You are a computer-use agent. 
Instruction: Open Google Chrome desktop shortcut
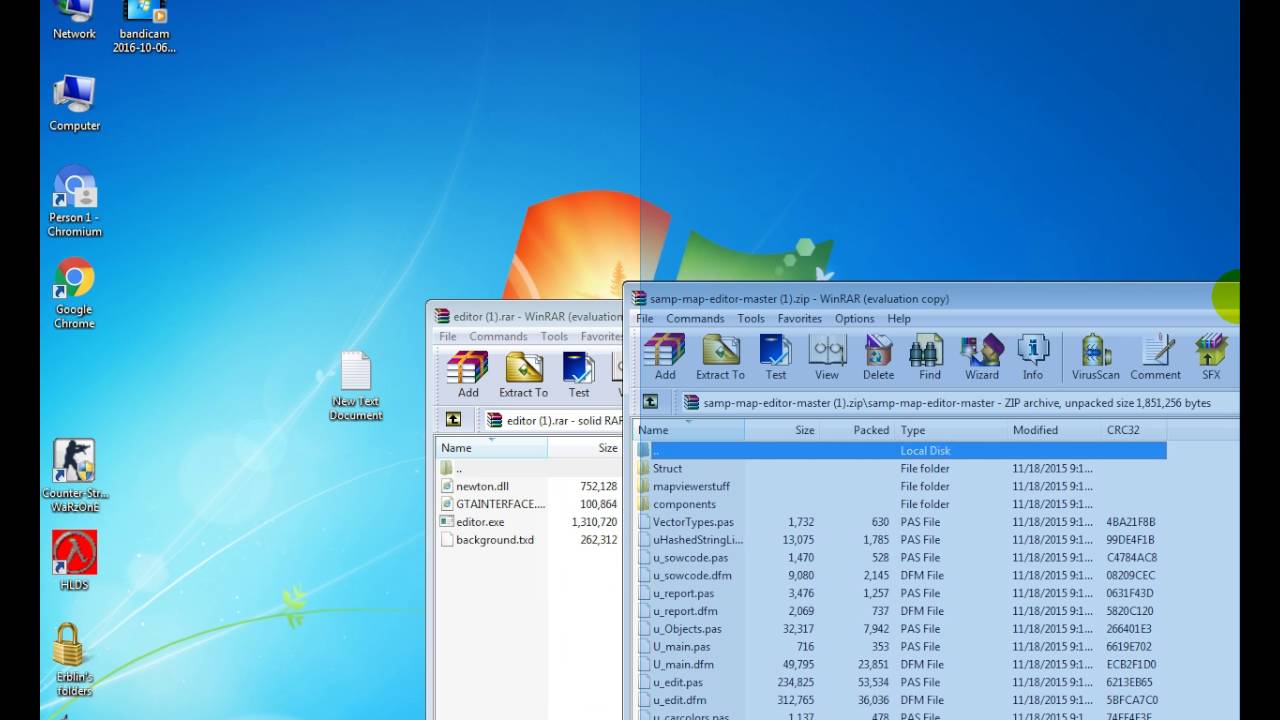pos(74,293)
